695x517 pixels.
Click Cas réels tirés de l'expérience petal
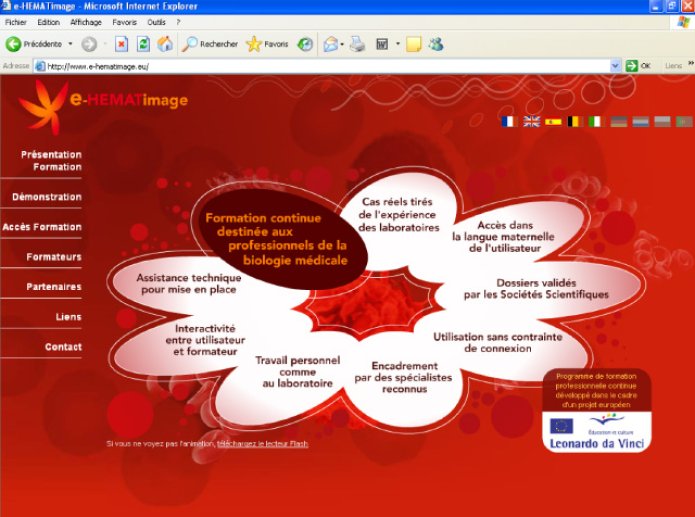[399, 215]
